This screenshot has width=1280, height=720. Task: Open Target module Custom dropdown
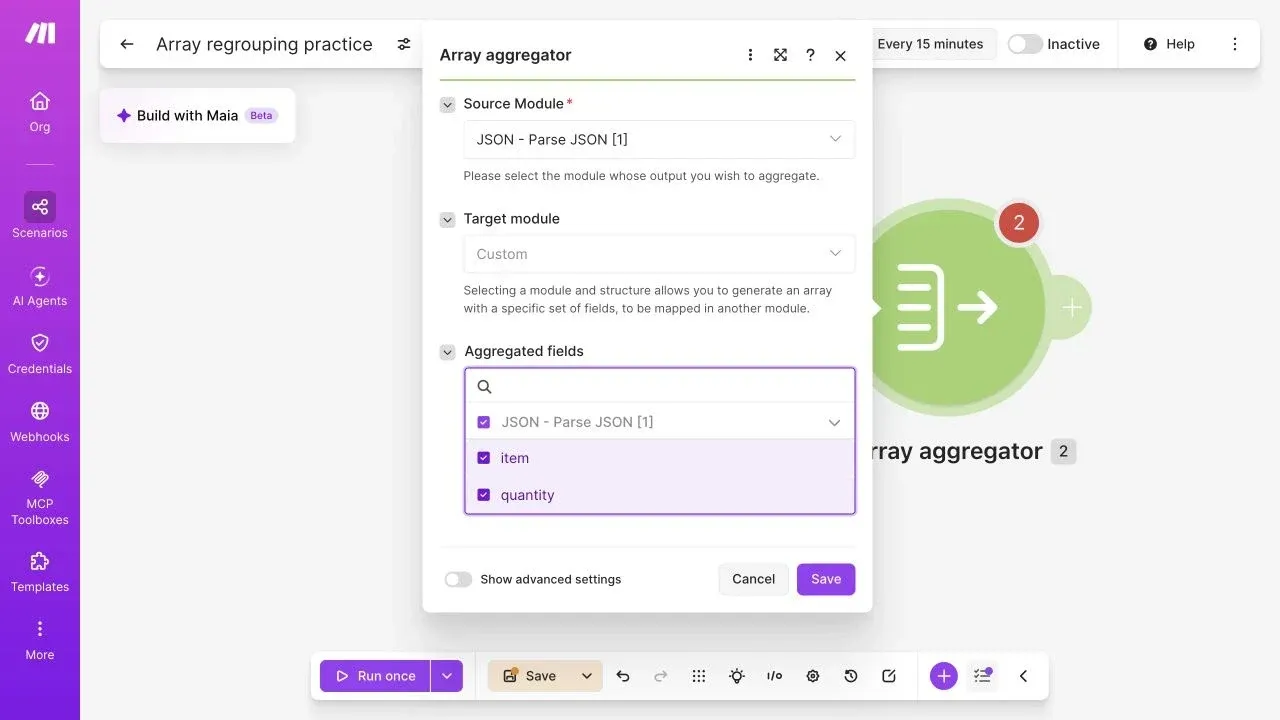pyautogui.click(x=659, y=254)
